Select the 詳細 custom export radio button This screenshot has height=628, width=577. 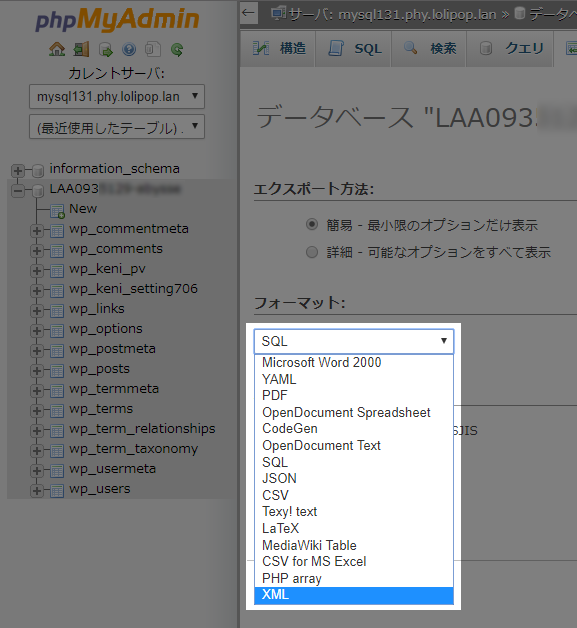312,252
